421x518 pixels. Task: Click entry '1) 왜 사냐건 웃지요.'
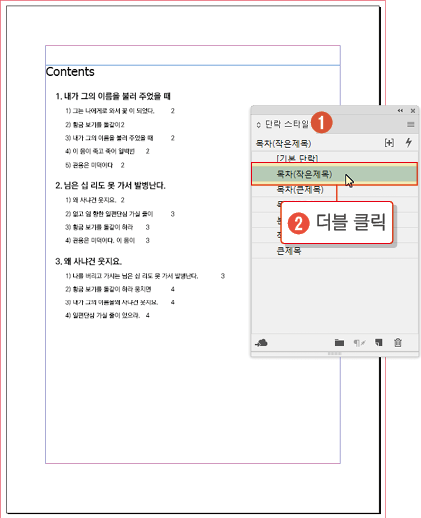(90, 200)
